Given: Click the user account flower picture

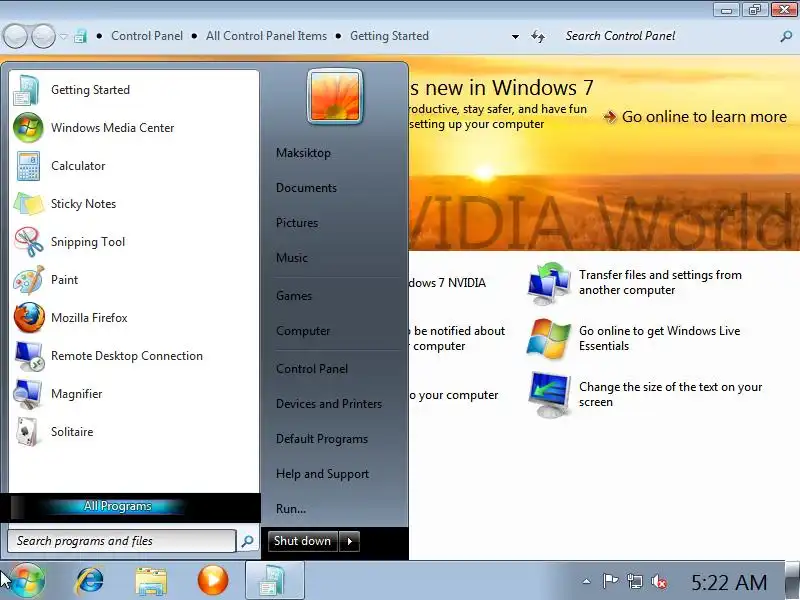Looking at the screenshot, I should (335, 97).
